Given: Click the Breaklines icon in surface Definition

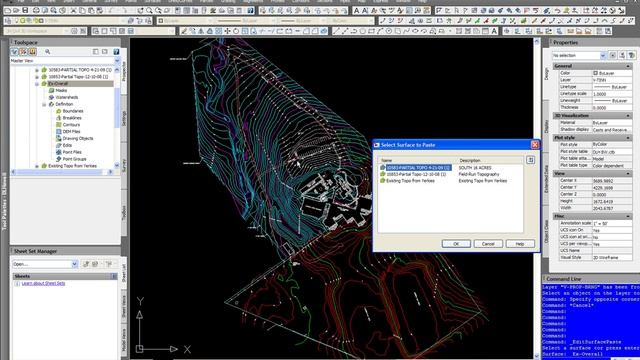Looking at the screenshot, I should coord(58,118).
